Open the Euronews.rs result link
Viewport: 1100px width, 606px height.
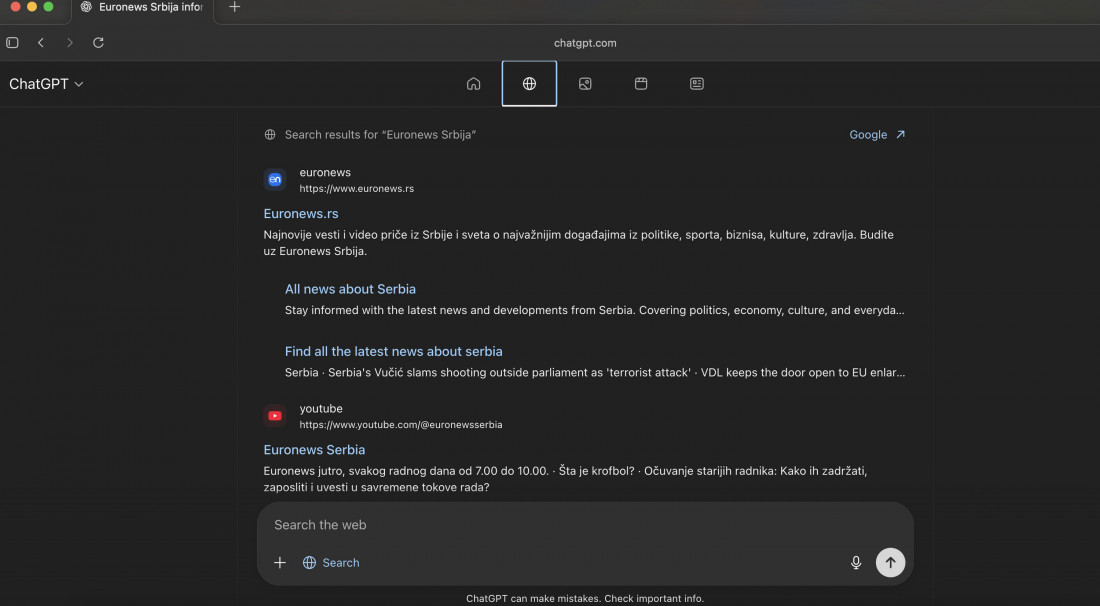coord(301,214)
